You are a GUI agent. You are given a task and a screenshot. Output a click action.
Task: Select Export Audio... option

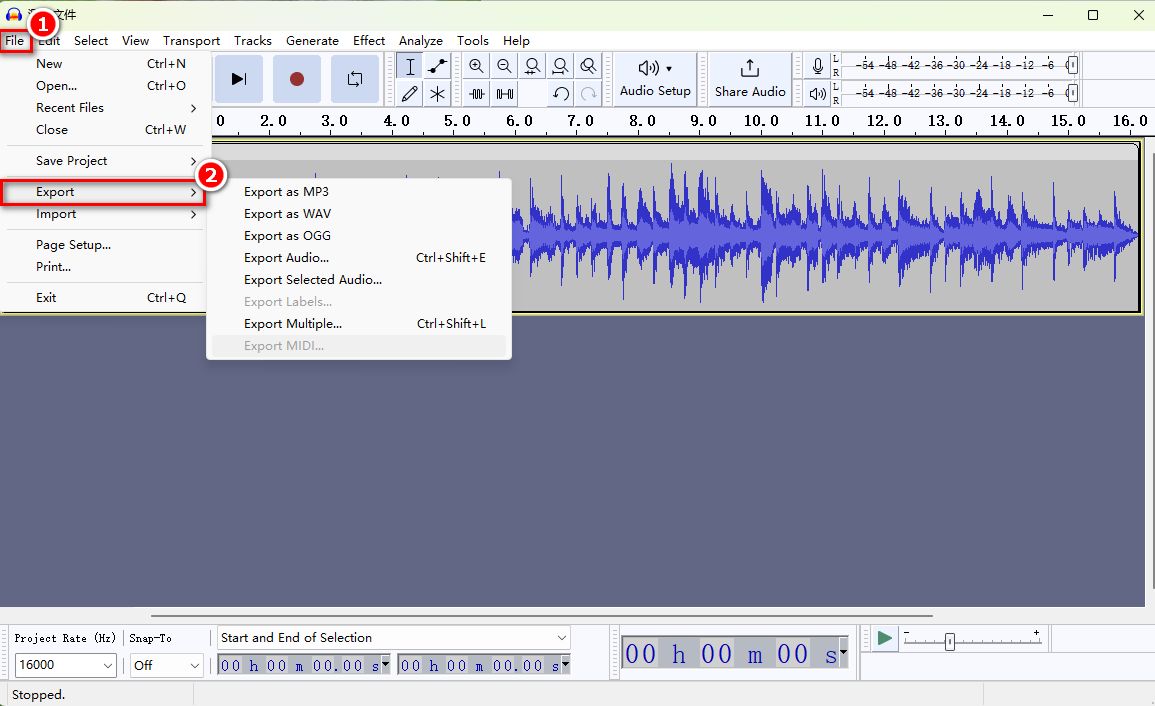point(359,258)
